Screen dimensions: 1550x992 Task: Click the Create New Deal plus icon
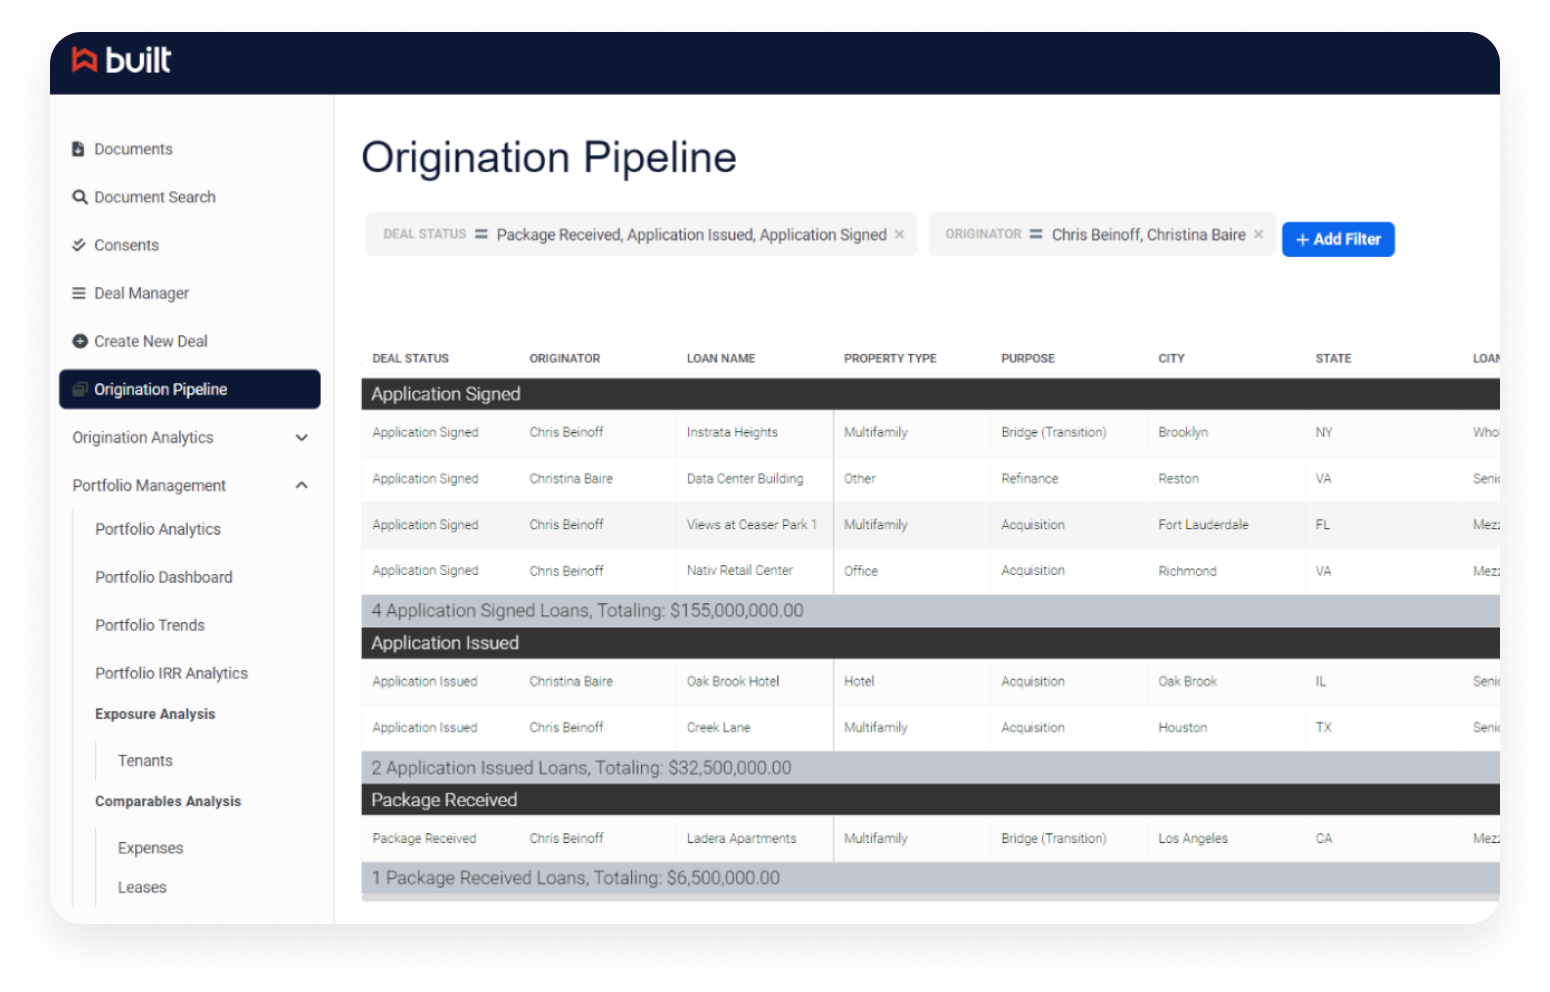[x=80, y=341]
